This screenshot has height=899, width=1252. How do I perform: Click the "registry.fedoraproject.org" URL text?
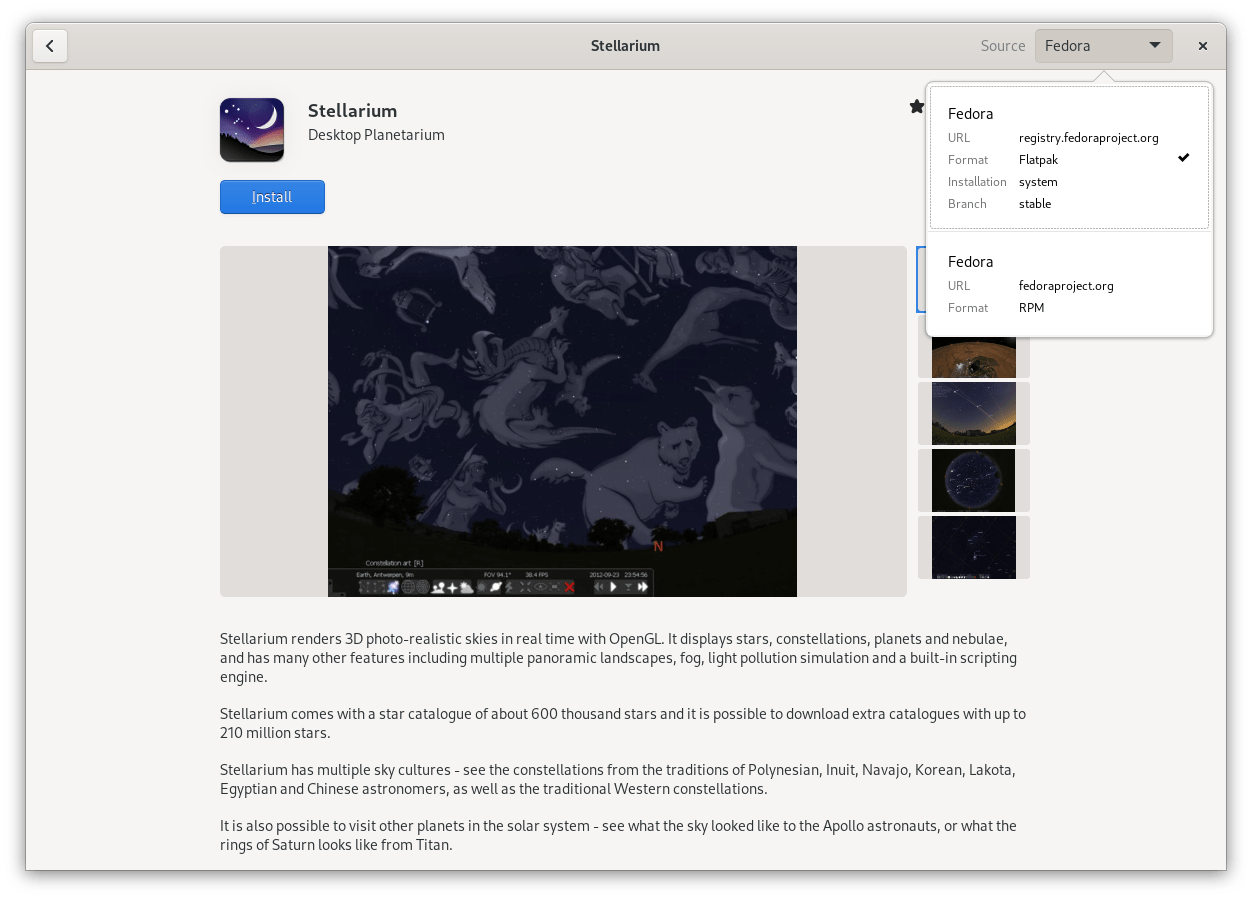(1089, 138)
